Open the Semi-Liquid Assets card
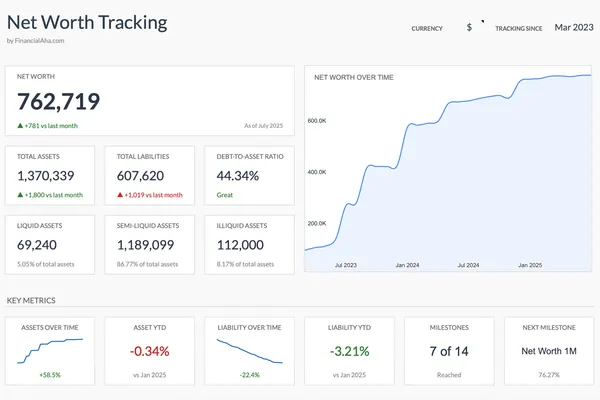 [x=149, y=245]
